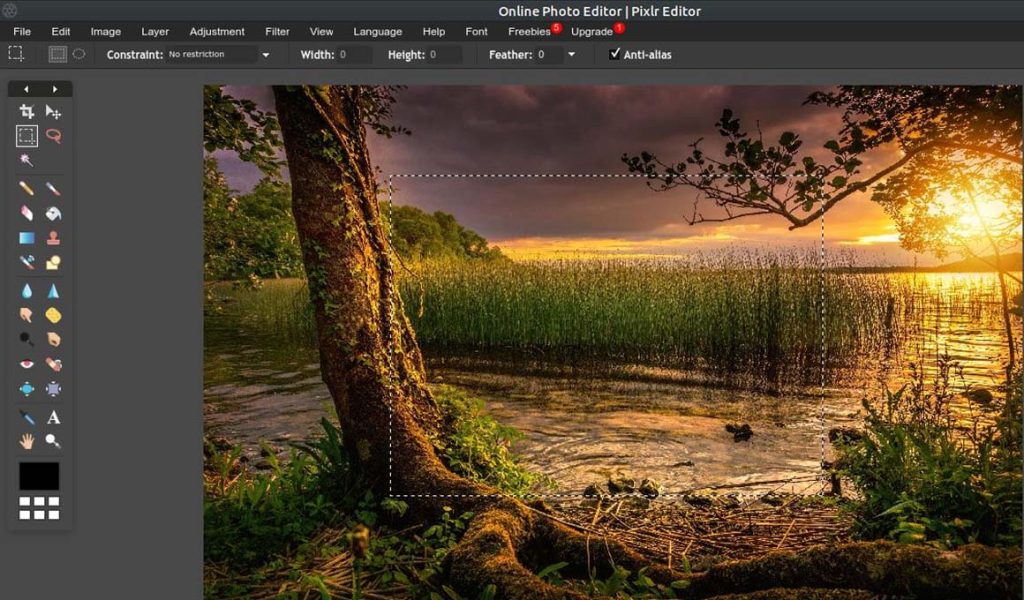Click the Height input field
The height and width of the screenshot is (600, 1024).
[444, 55]
